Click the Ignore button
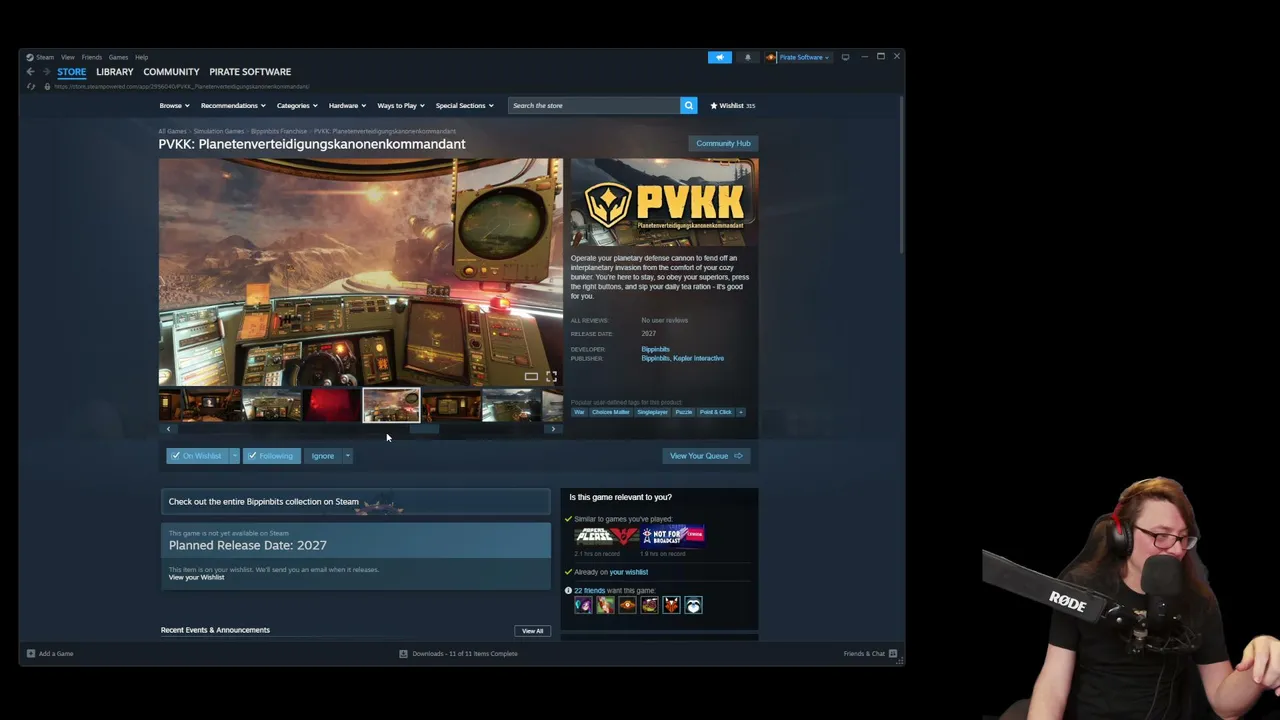 322,456
